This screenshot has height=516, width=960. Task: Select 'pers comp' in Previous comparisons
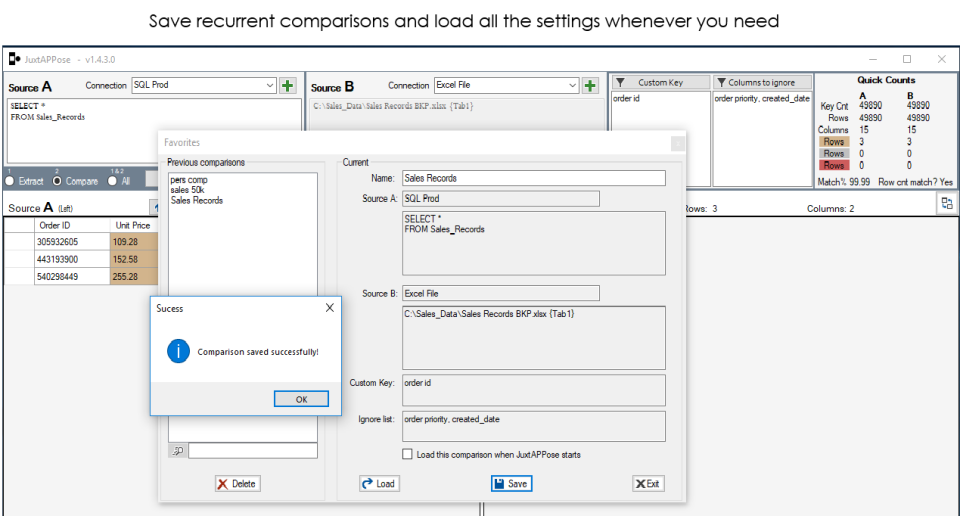click(x=189, y=180)
